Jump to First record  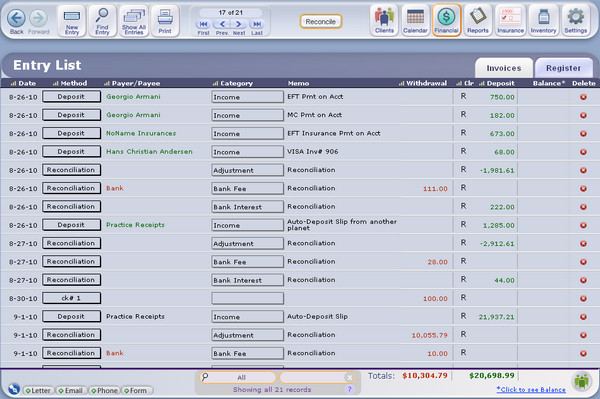pyautogui.click(x=203, y=24)
